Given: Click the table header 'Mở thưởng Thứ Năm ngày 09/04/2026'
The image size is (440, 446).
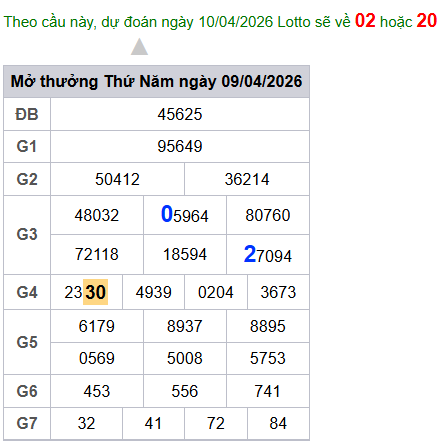Looking at the screenshot, I should [156, 82].
